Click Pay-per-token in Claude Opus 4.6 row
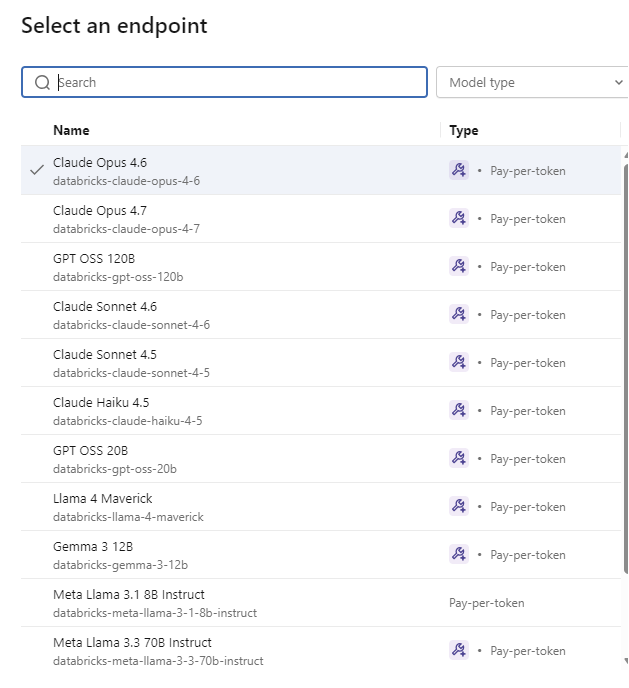629x688 pixels. click(x=528, y=171)
